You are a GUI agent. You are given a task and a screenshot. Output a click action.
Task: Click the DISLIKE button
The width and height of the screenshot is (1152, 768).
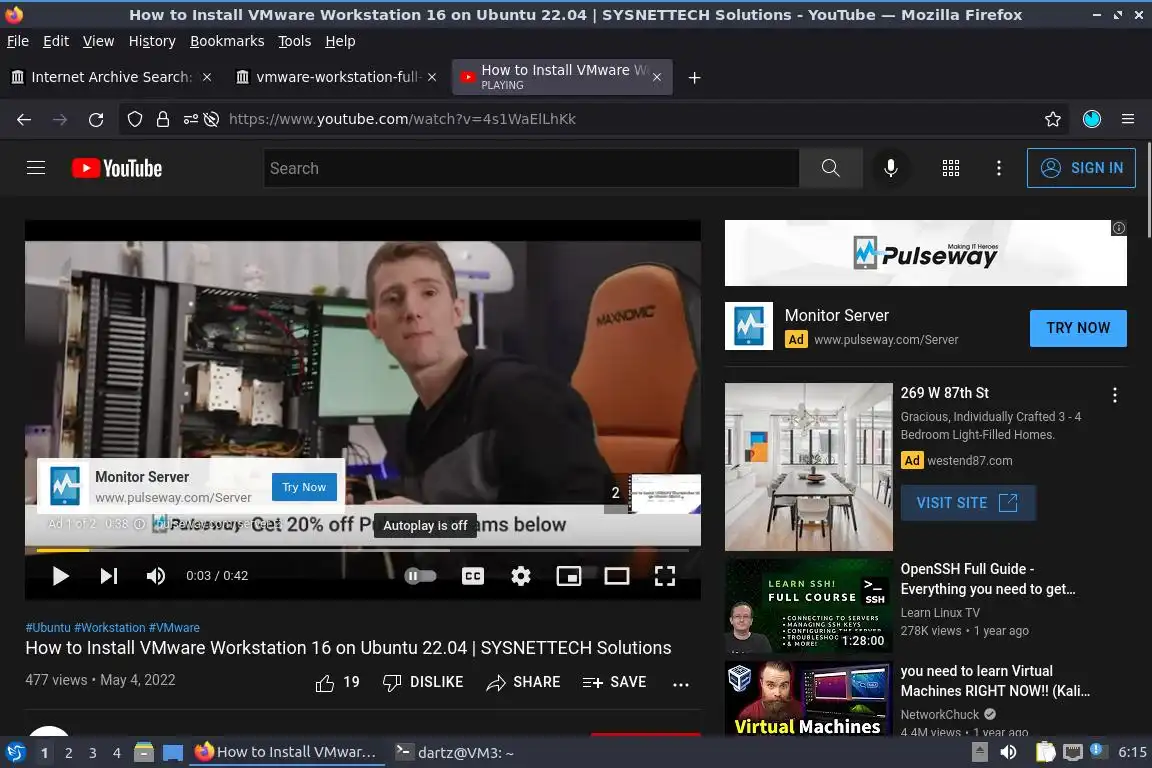[423, 683]
